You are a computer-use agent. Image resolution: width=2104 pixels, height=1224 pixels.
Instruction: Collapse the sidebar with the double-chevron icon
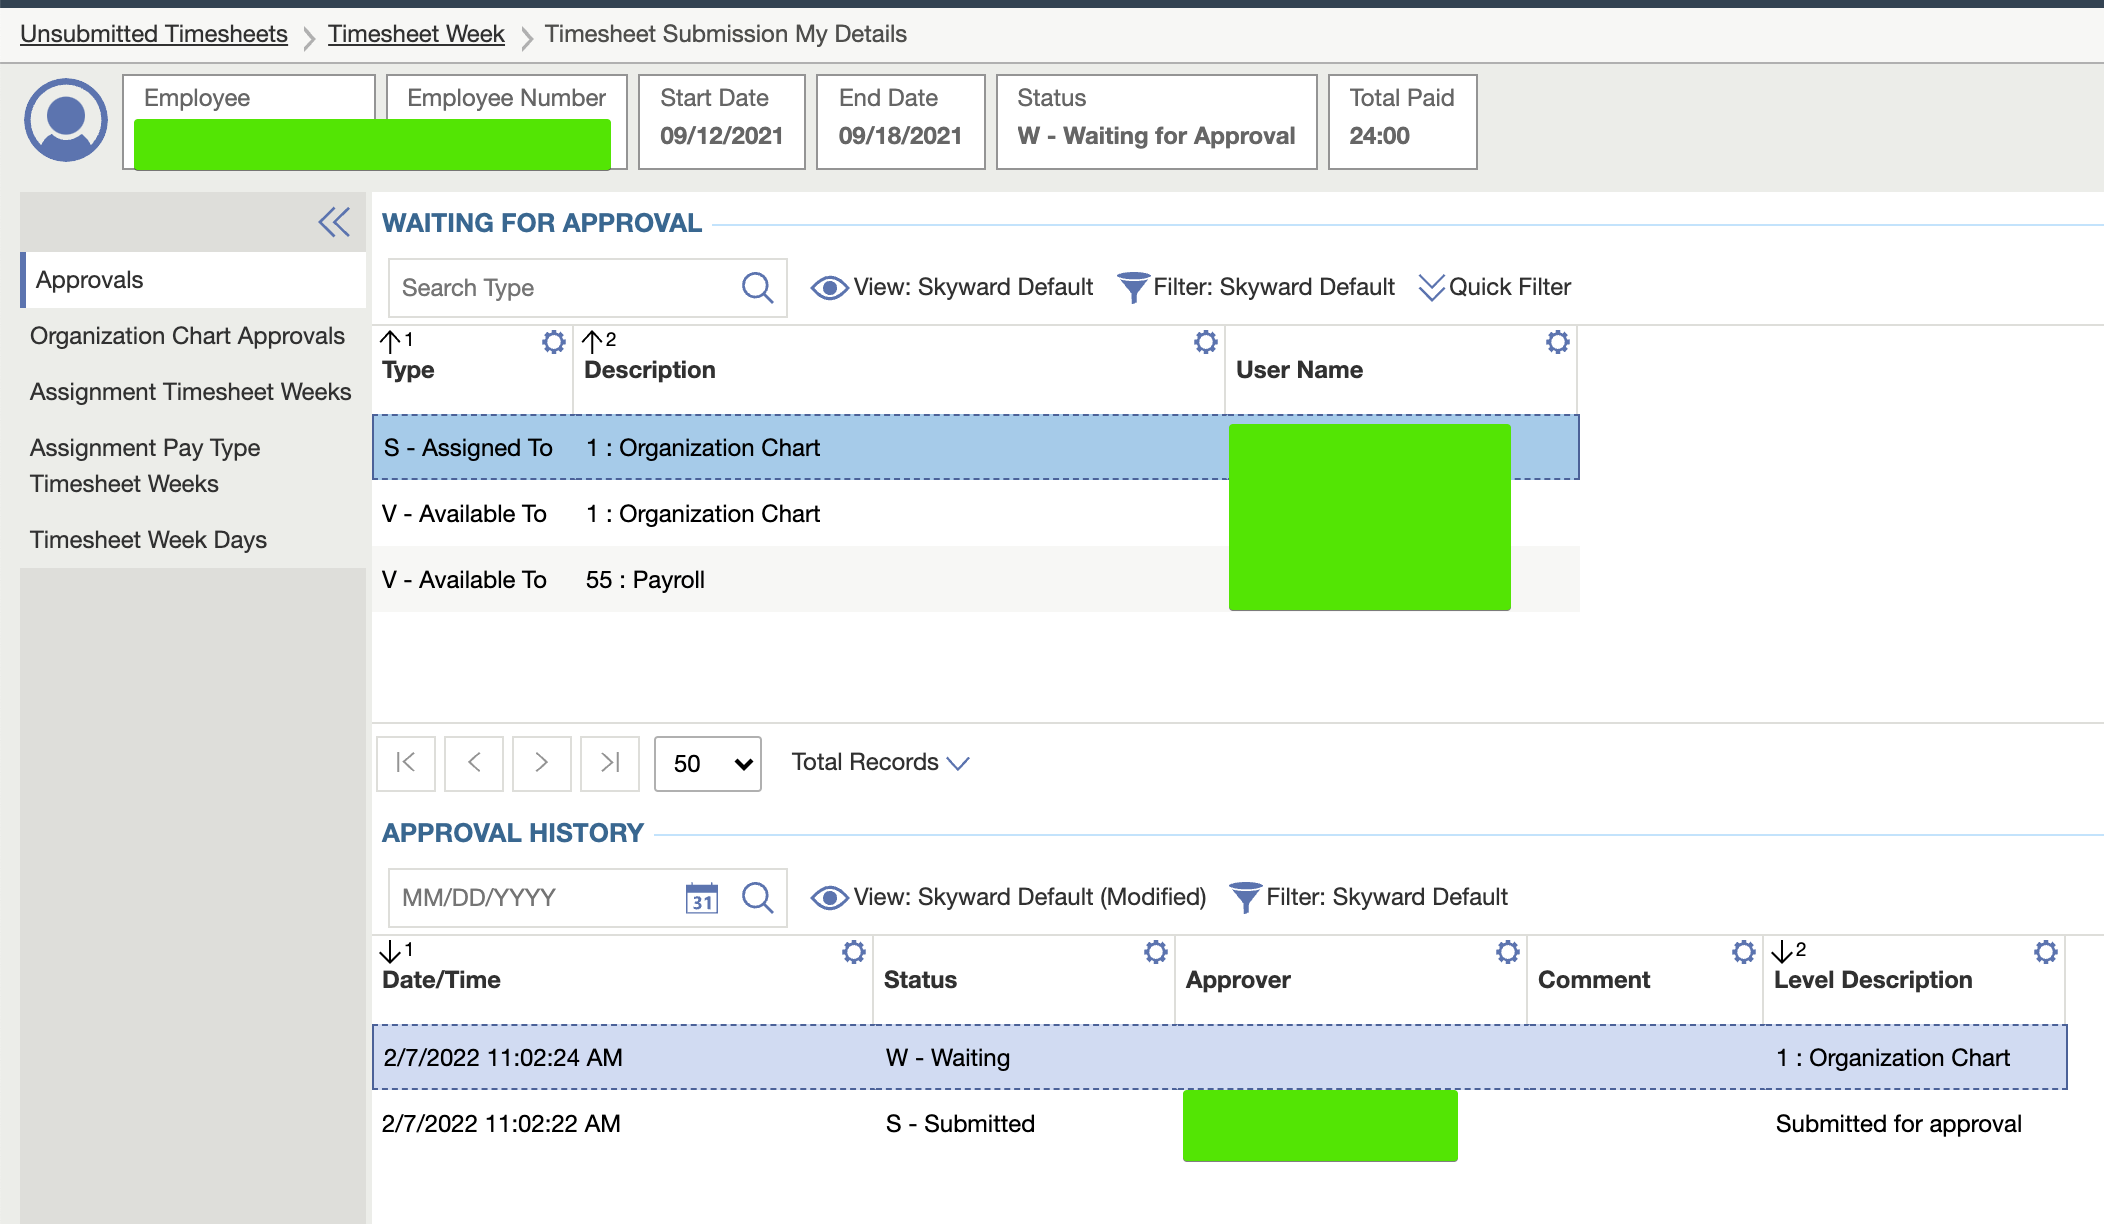[334, 222]
